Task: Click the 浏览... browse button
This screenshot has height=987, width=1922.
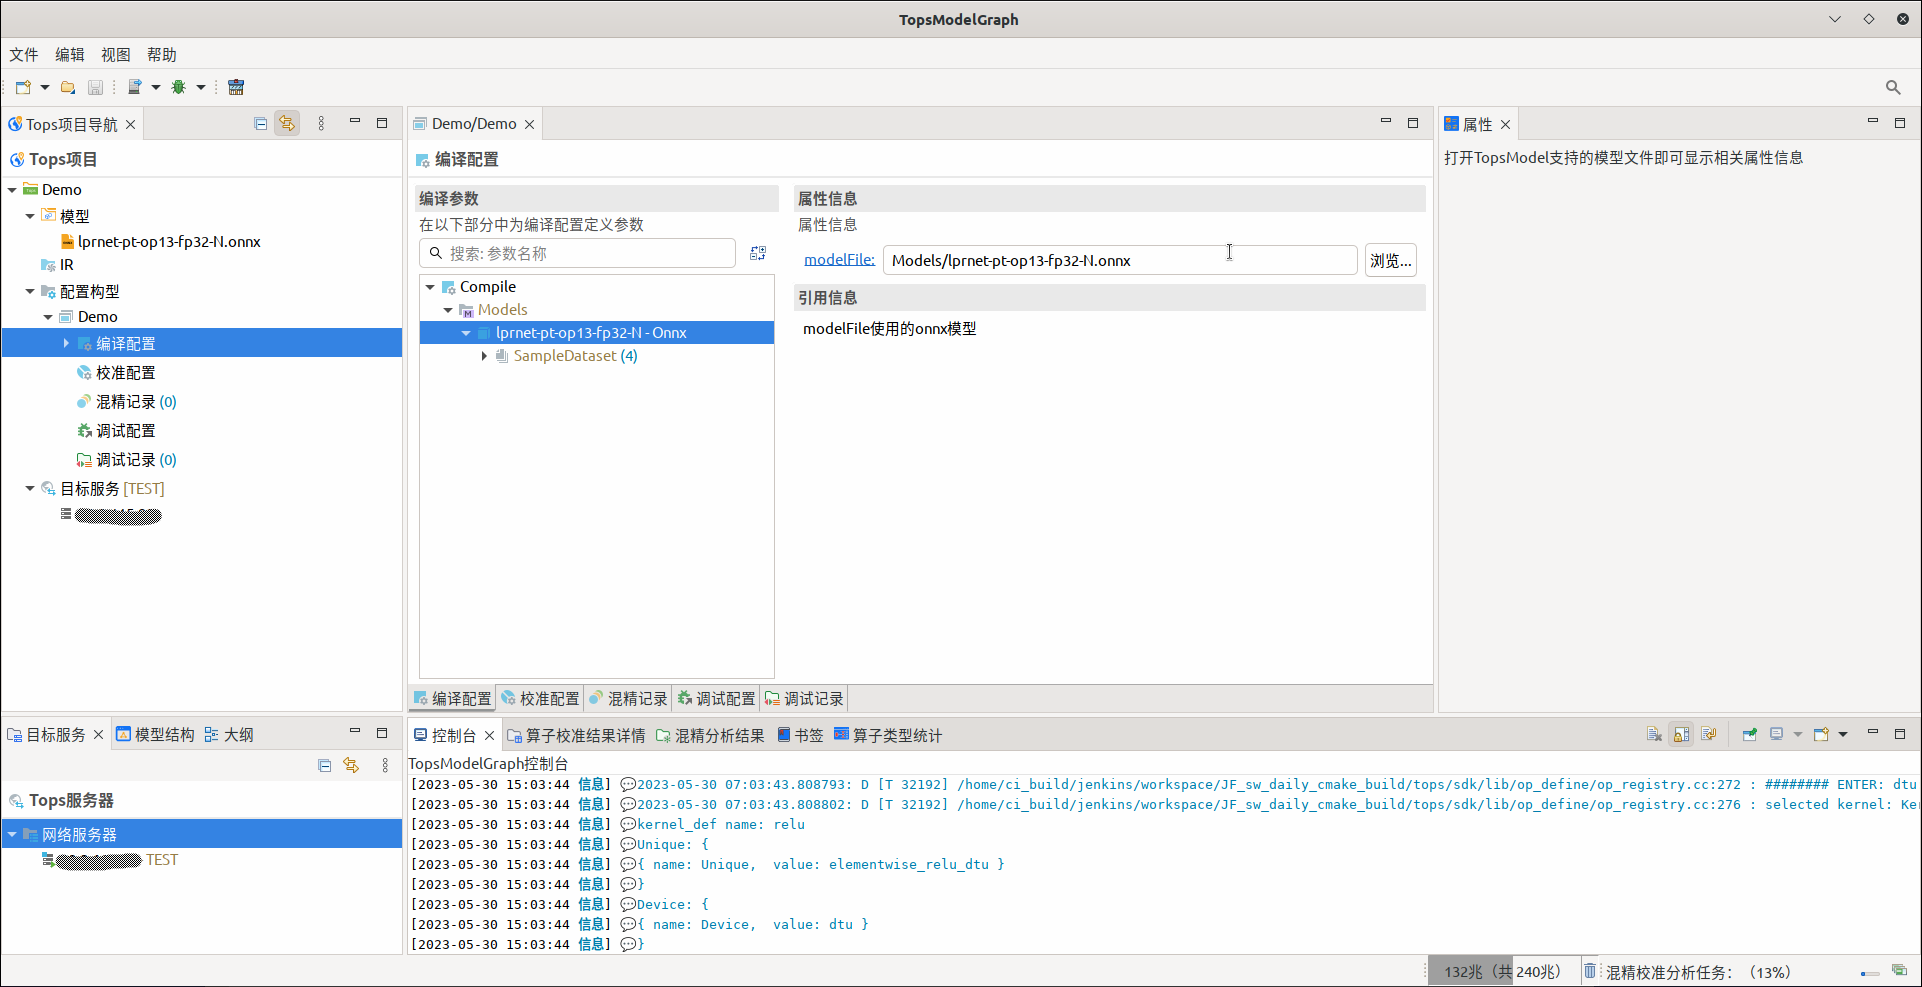Action: tap(1390, 260)
